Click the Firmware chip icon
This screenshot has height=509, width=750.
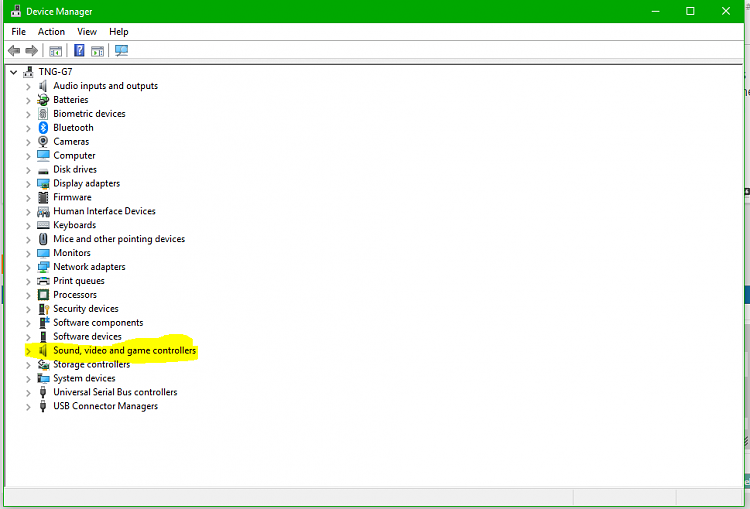pos(43,197)
